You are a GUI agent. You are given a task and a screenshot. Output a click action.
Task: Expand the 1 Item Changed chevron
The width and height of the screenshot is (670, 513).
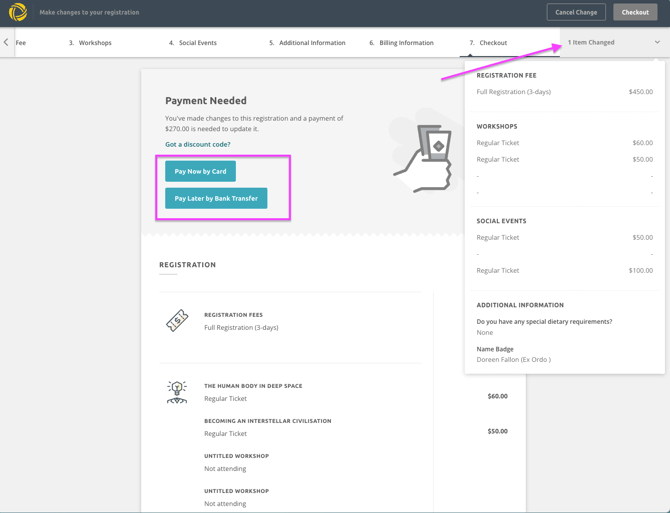[x=657, y=43]
